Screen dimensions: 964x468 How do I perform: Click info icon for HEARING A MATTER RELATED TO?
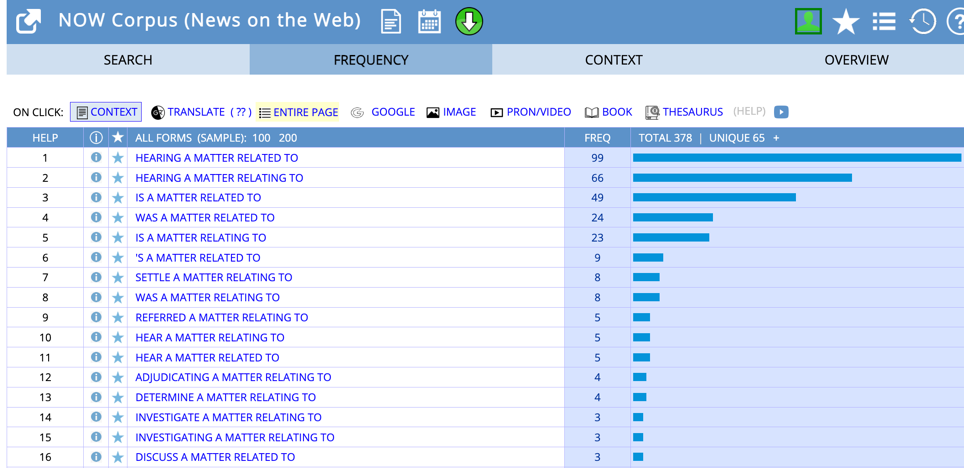(96, 157)
